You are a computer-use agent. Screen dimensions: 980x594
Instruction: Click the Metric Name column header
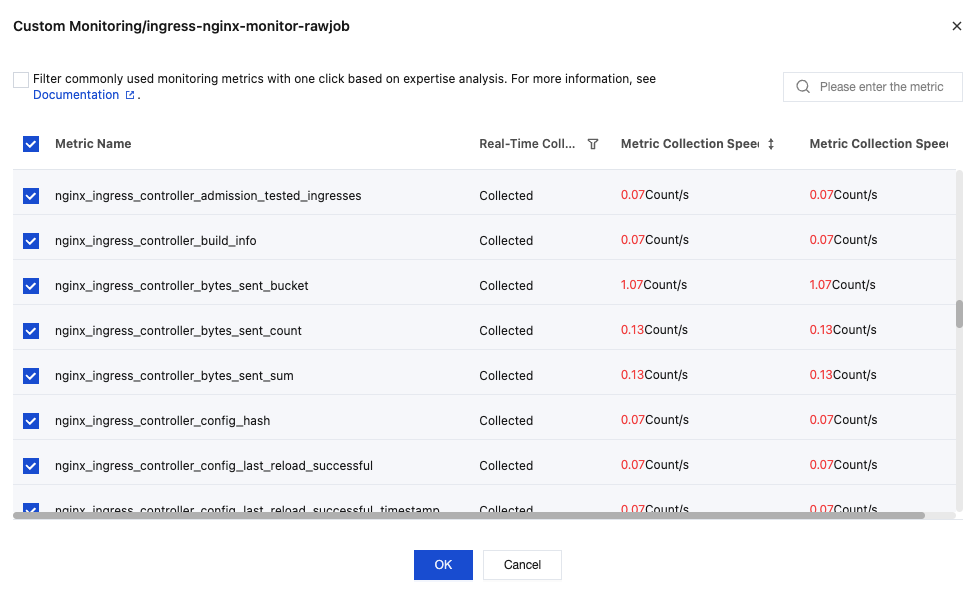93,144
